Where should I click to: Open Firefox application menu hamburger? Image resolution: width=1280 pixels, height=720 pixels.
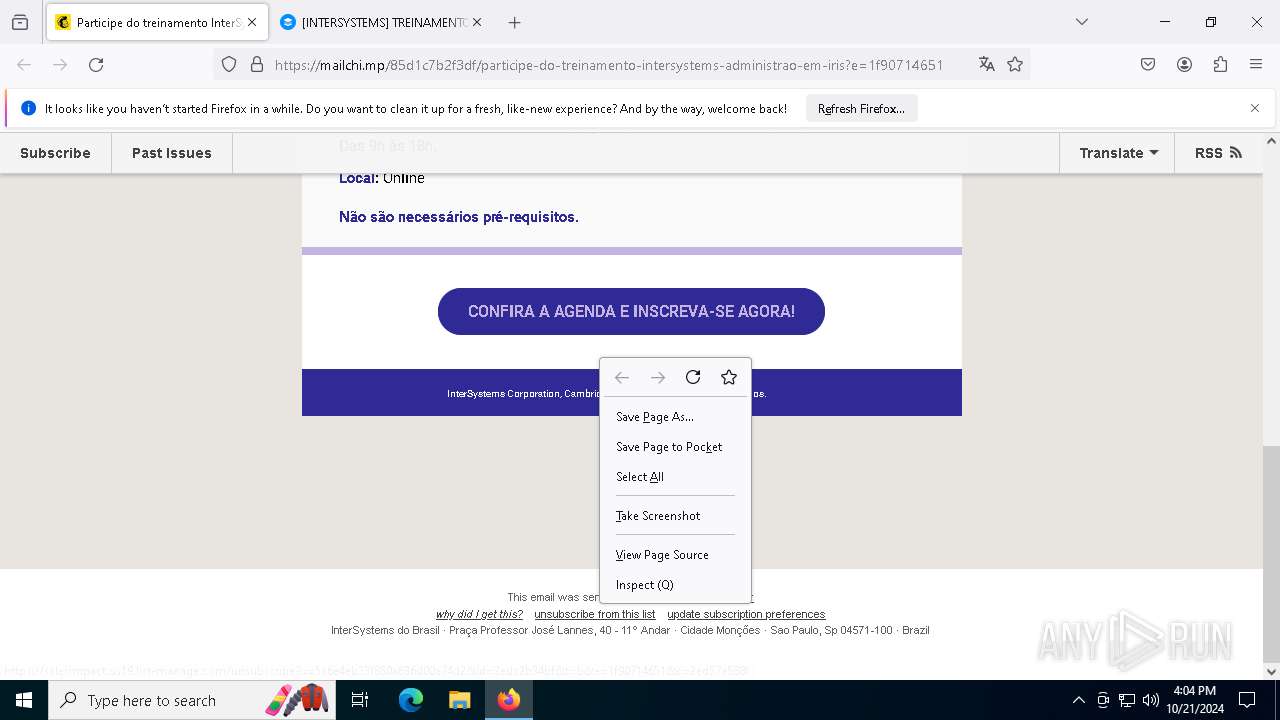[x=1256, y=64]
